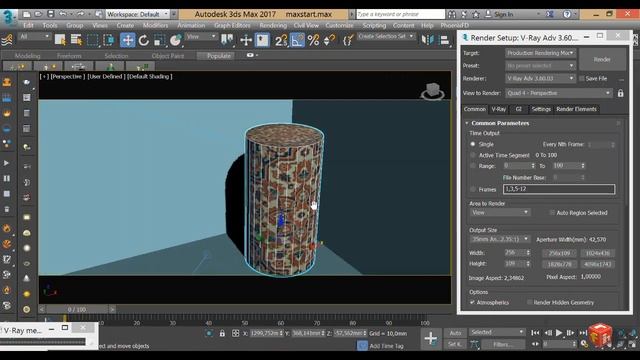Open the Render Elements tab
Viewport: 640px width, 360px height.
click(x=576, y=109)
